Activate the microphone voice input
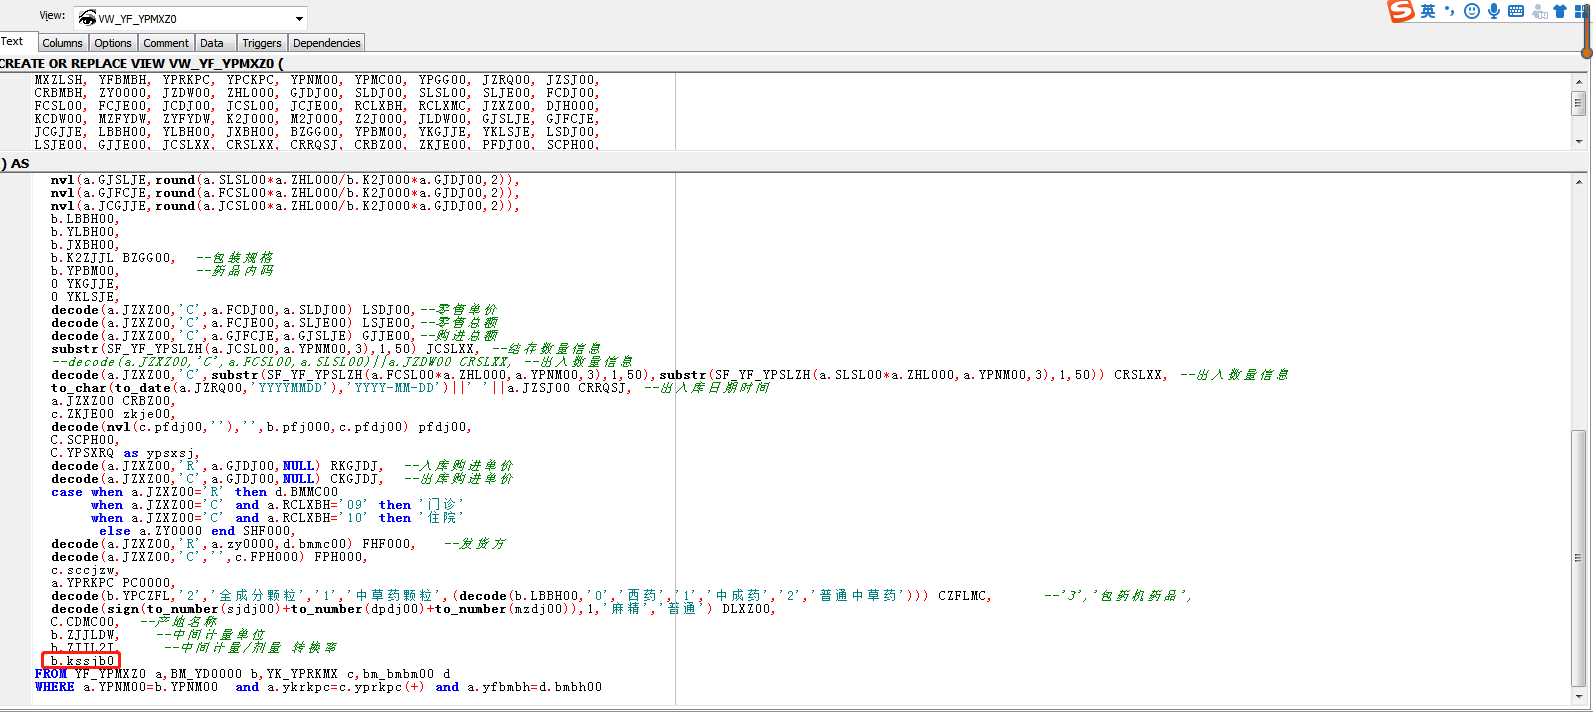This screenshot has width=1593, height=713. pos(1494,11)
